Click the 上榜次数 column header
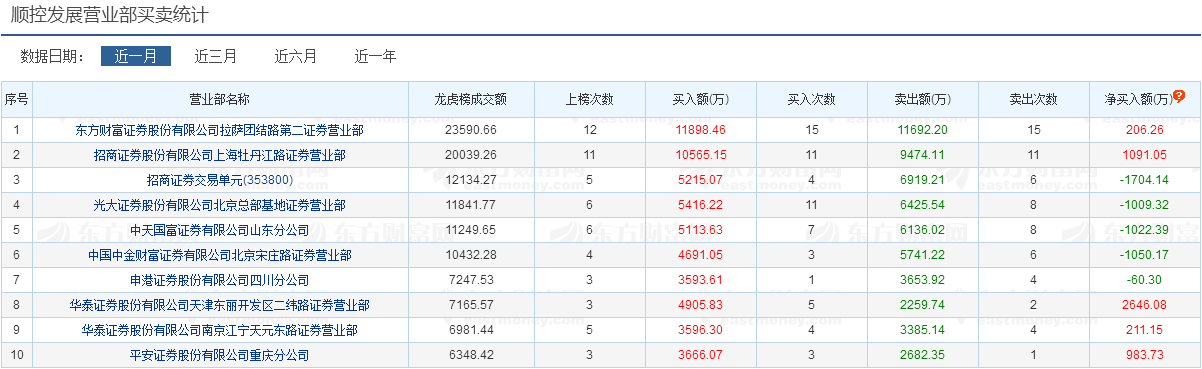The width and height of the screenshot is (1202, 369). click(x=590, y=99)
